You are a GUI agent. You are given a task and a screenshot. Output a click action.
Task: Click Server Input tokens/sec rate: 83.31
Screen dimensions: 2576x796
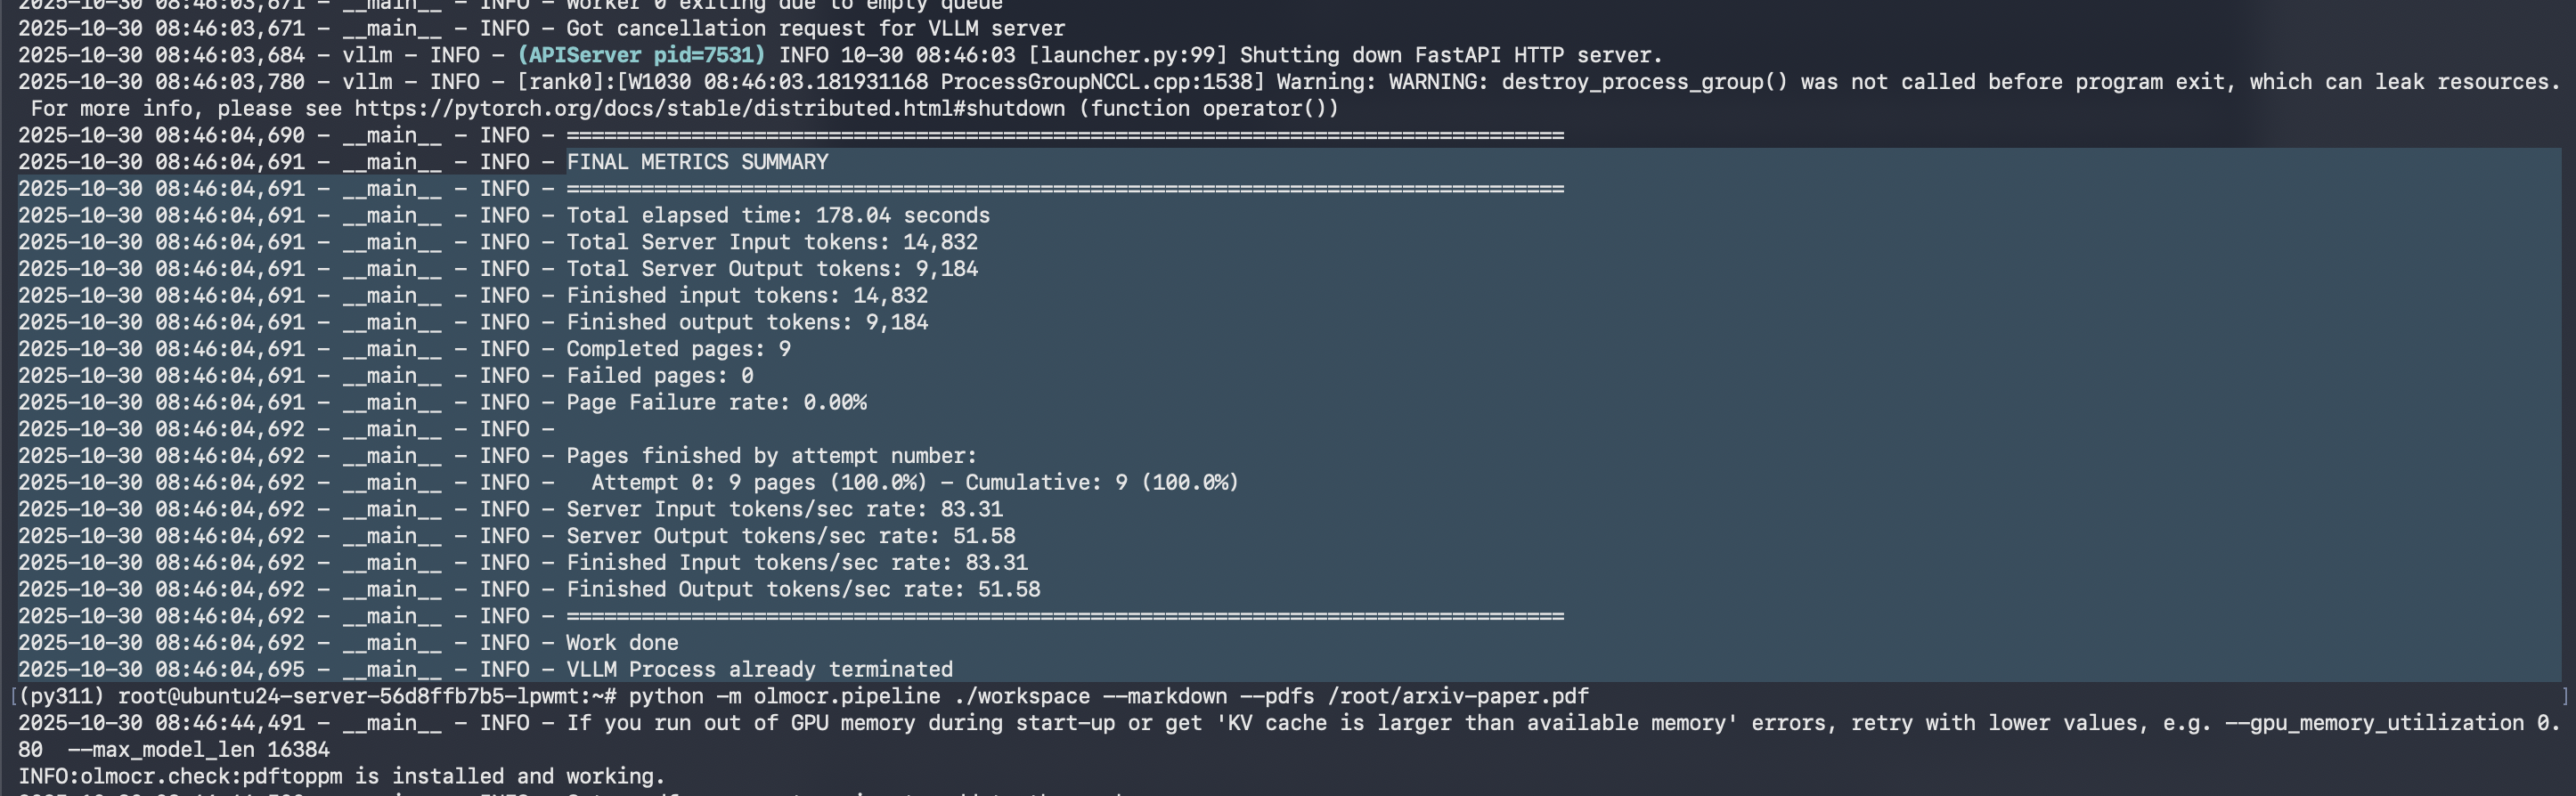(x=784, y=510)
